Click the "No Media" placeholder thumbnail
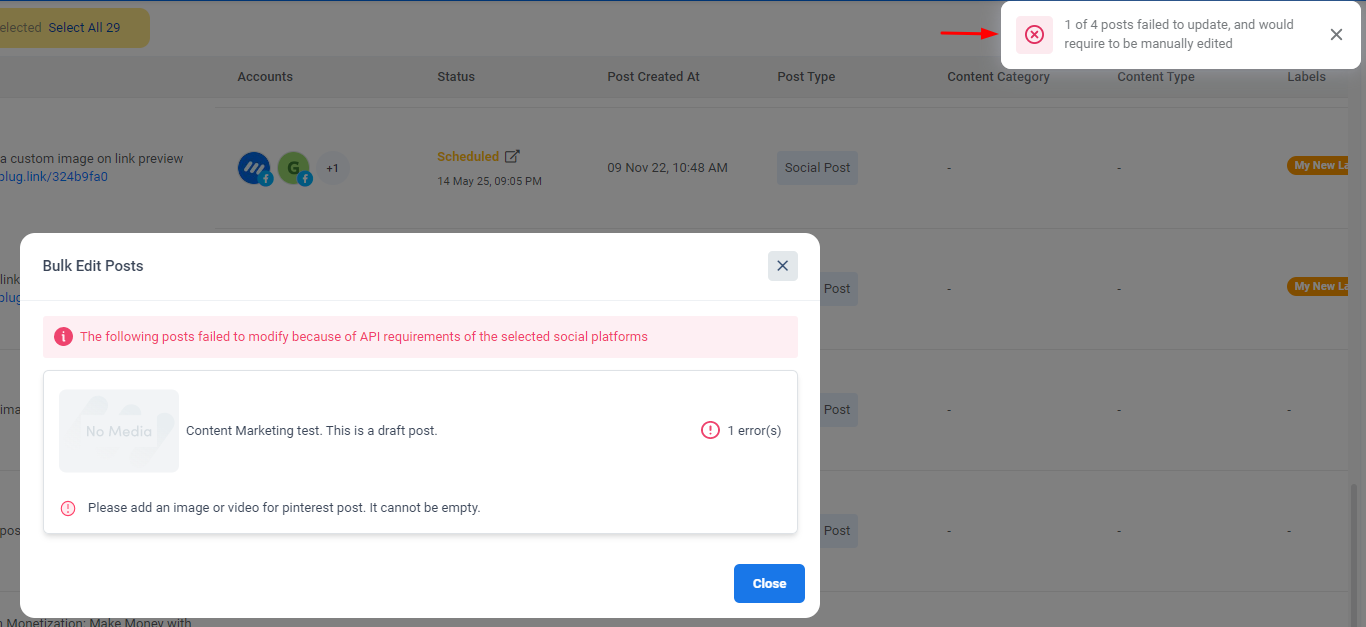This screenshot has height=627, width=1366. [118, 430]
